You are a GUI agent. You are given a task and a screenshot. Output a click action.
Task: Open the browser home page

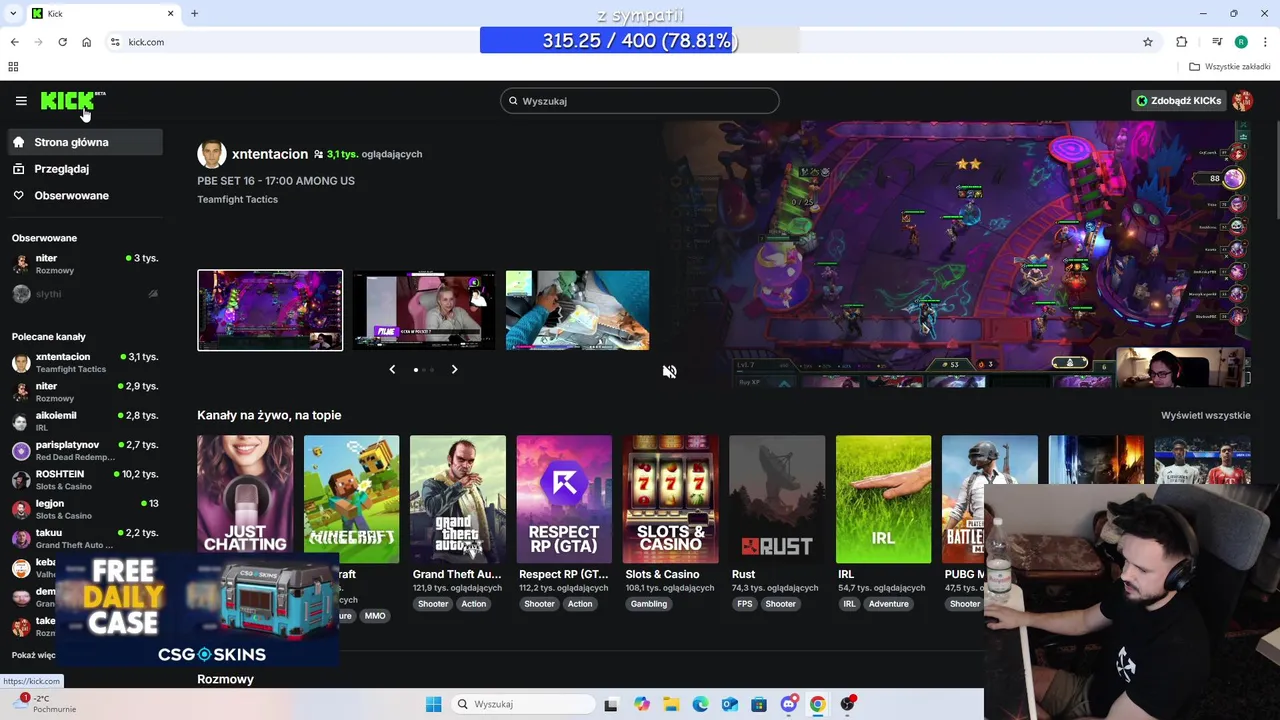87,42
